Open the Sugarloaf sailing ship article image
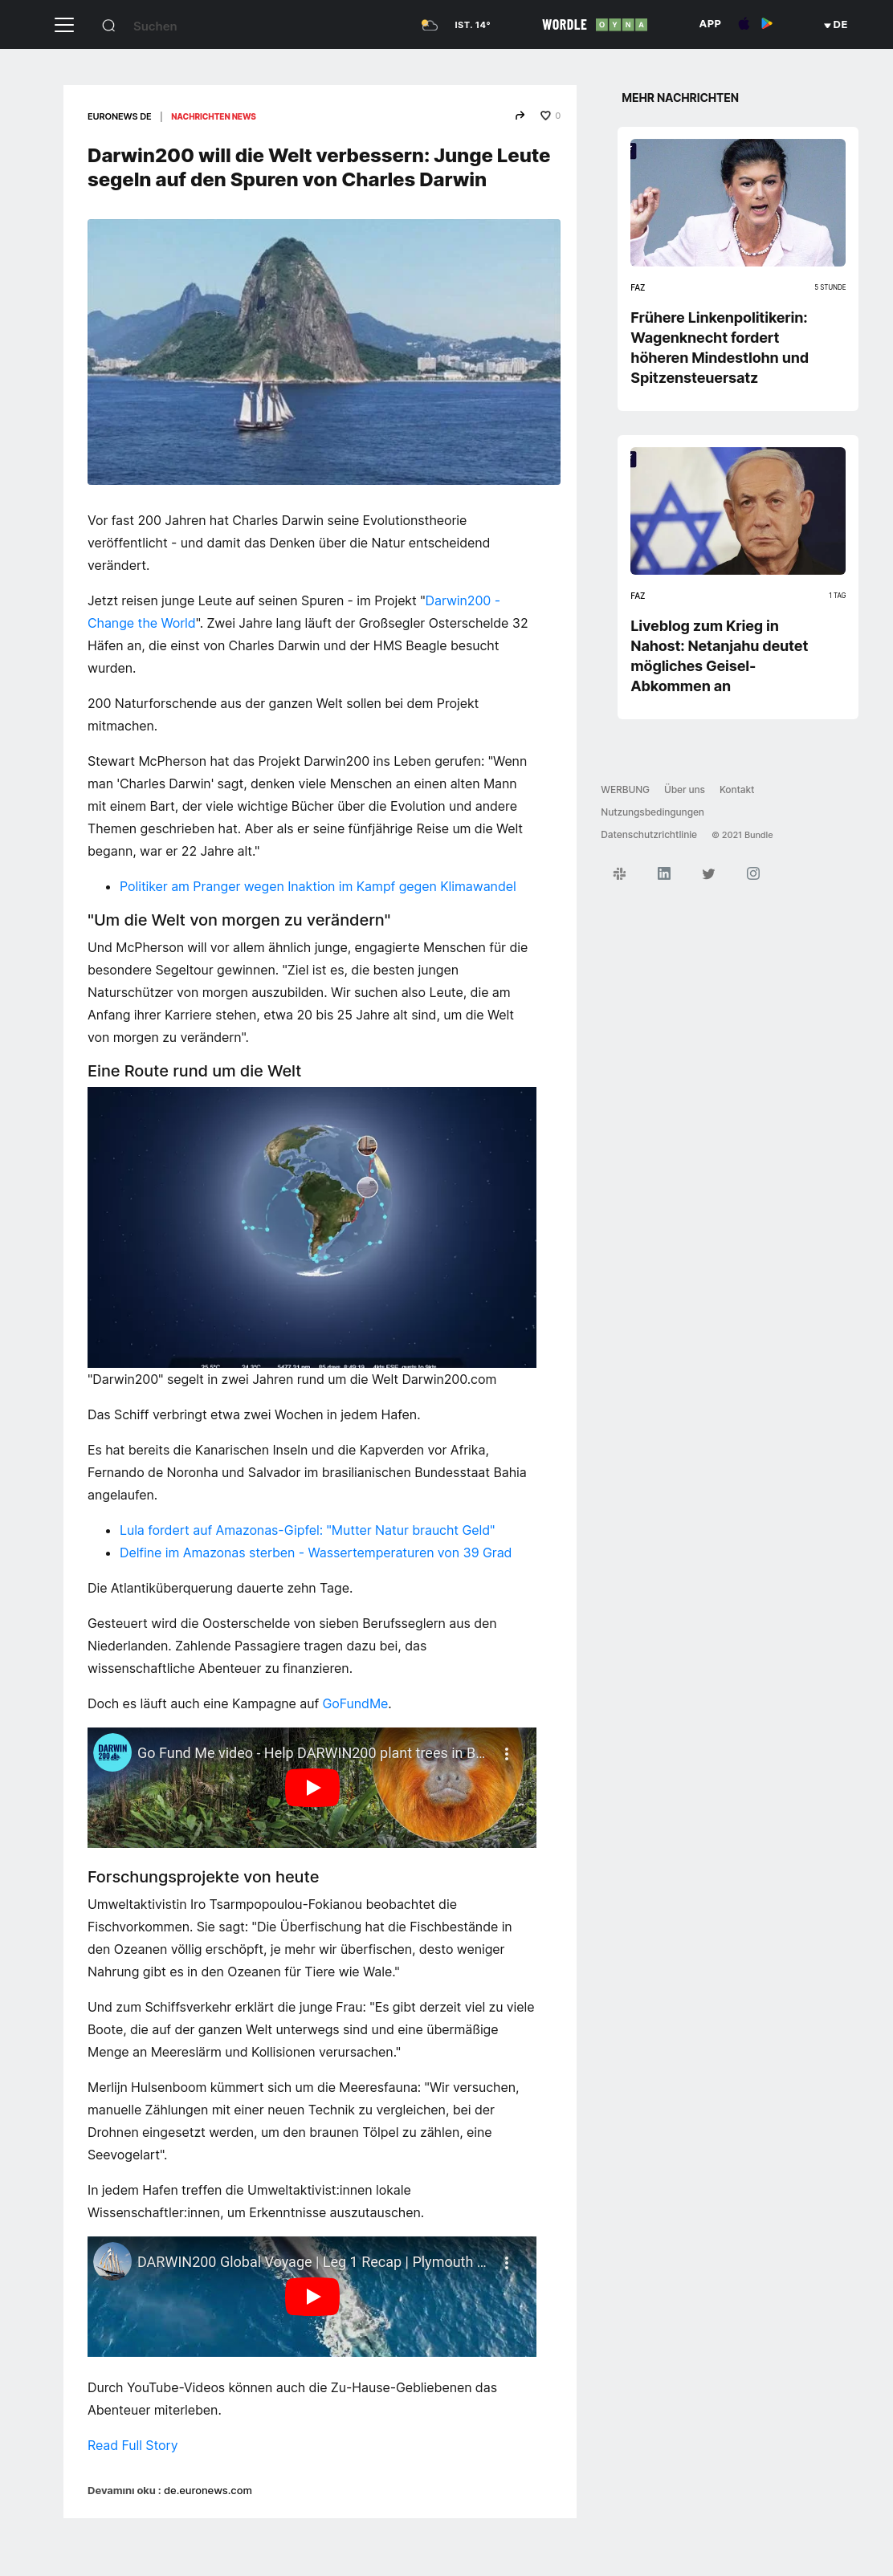Viewport: 893px width, 2576px height. (324, 352)
